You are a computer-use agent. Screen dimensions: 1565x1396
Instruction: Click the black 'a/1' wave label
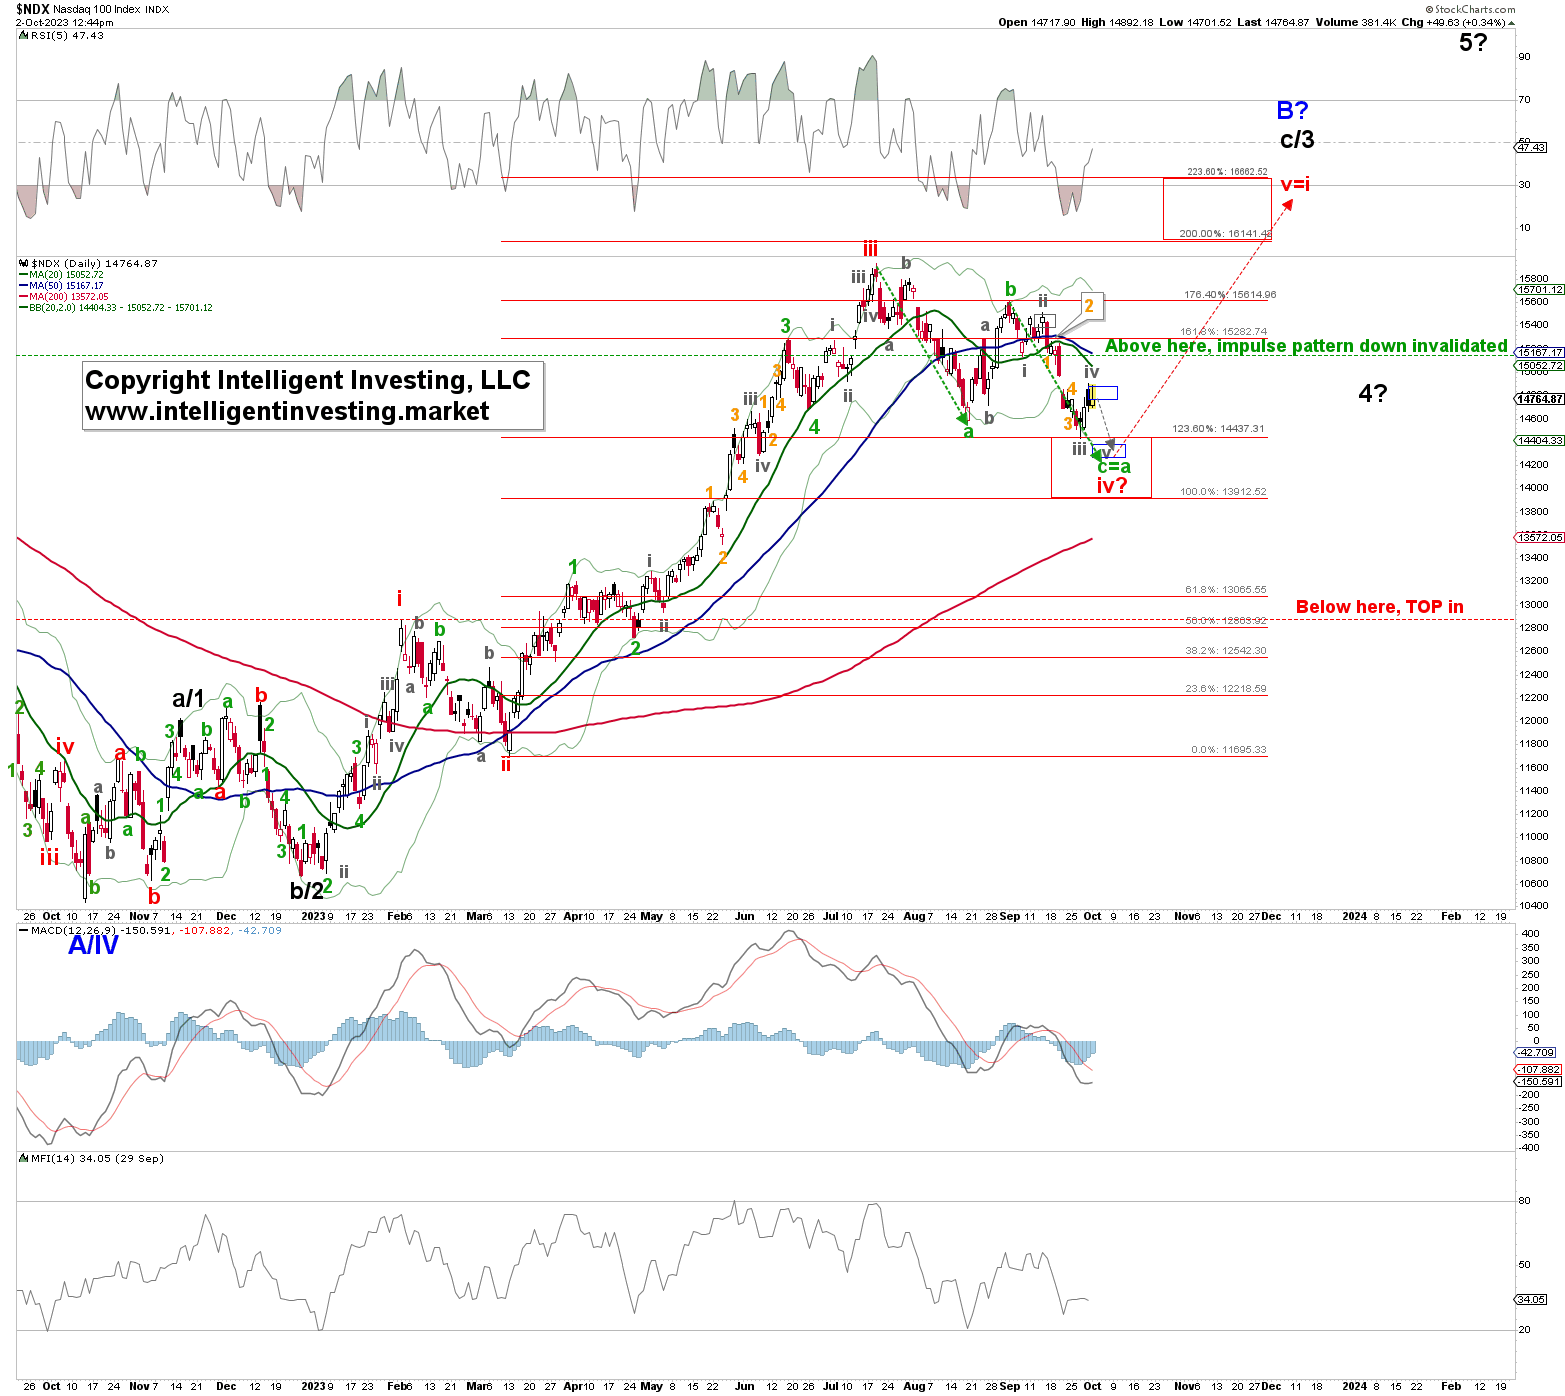pyautogui.click(x=188, y=698)
